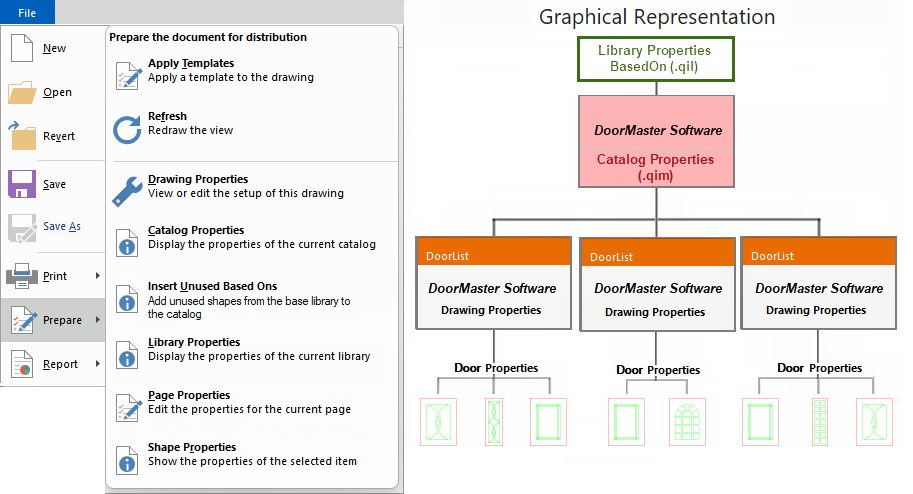Select Insert Unused Based Ons entry

[x=248, y=300]
